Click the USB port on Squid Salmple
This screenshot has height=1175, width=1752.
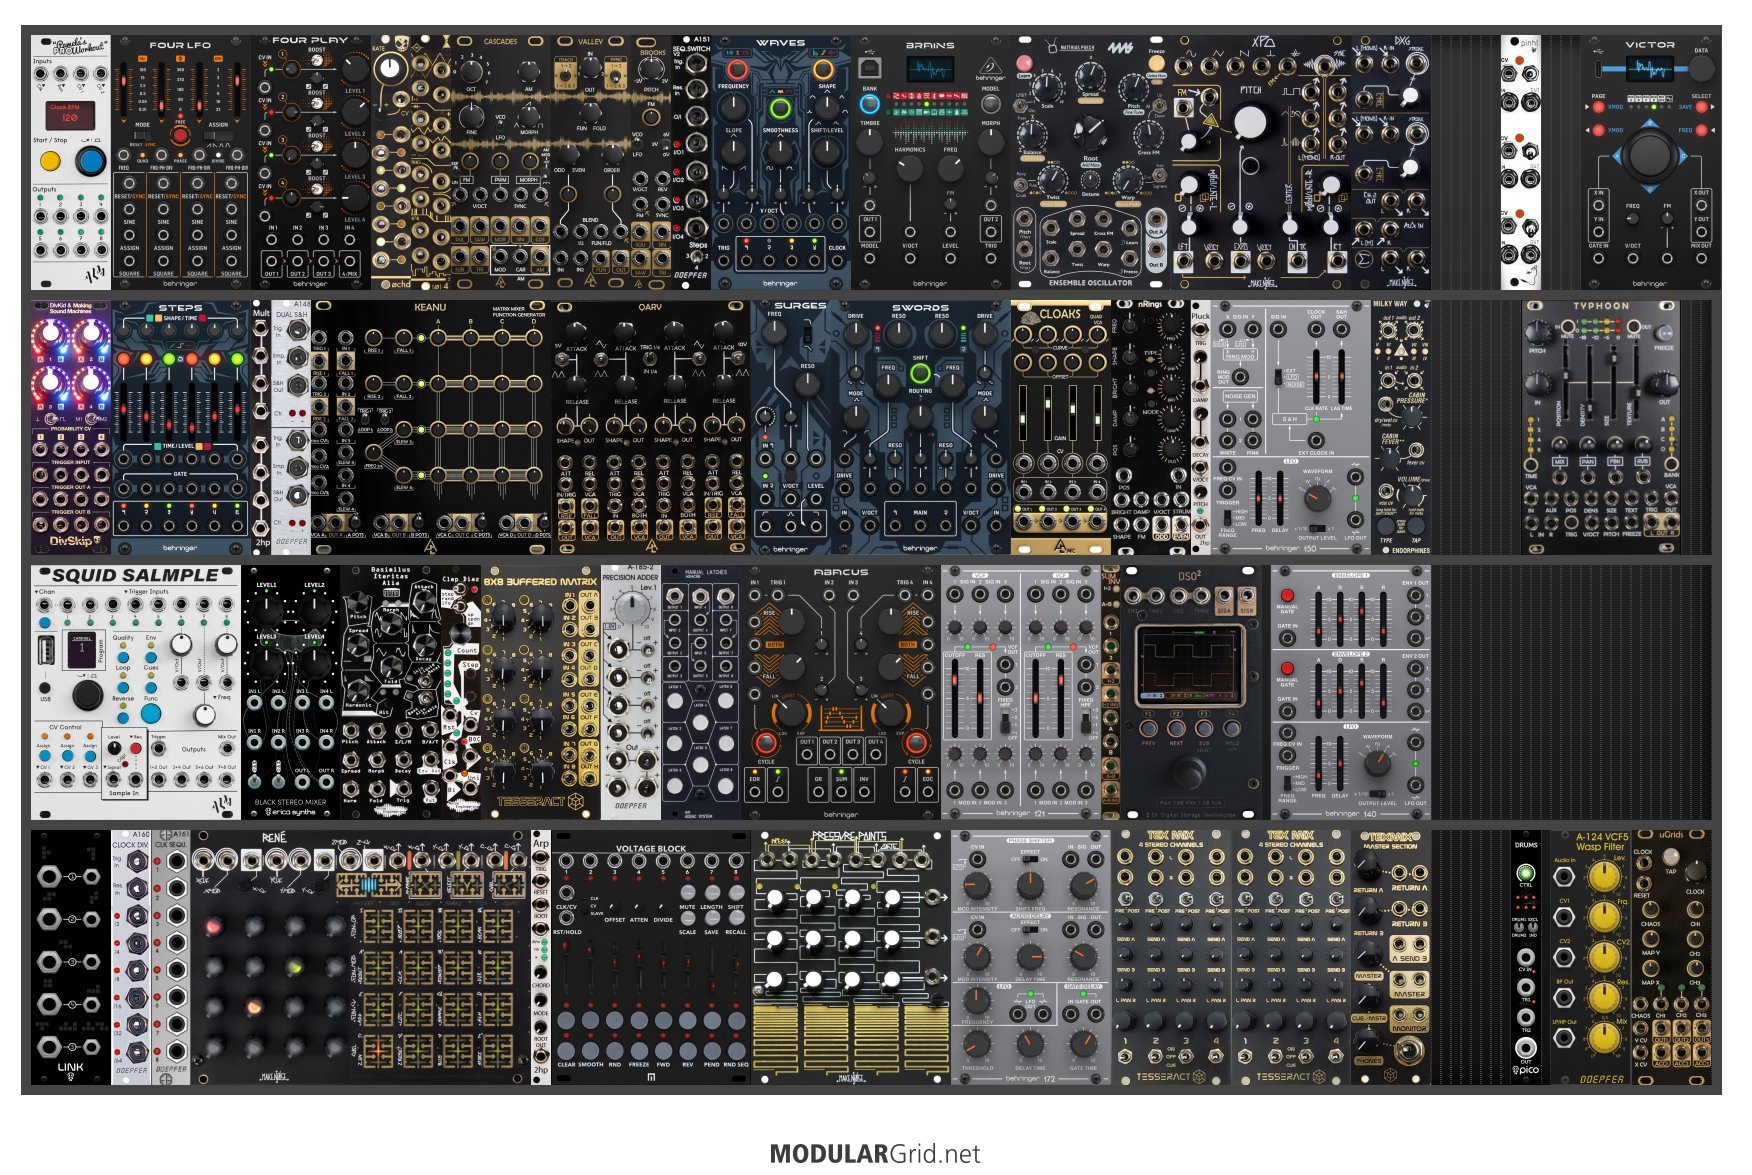[46, 650]
